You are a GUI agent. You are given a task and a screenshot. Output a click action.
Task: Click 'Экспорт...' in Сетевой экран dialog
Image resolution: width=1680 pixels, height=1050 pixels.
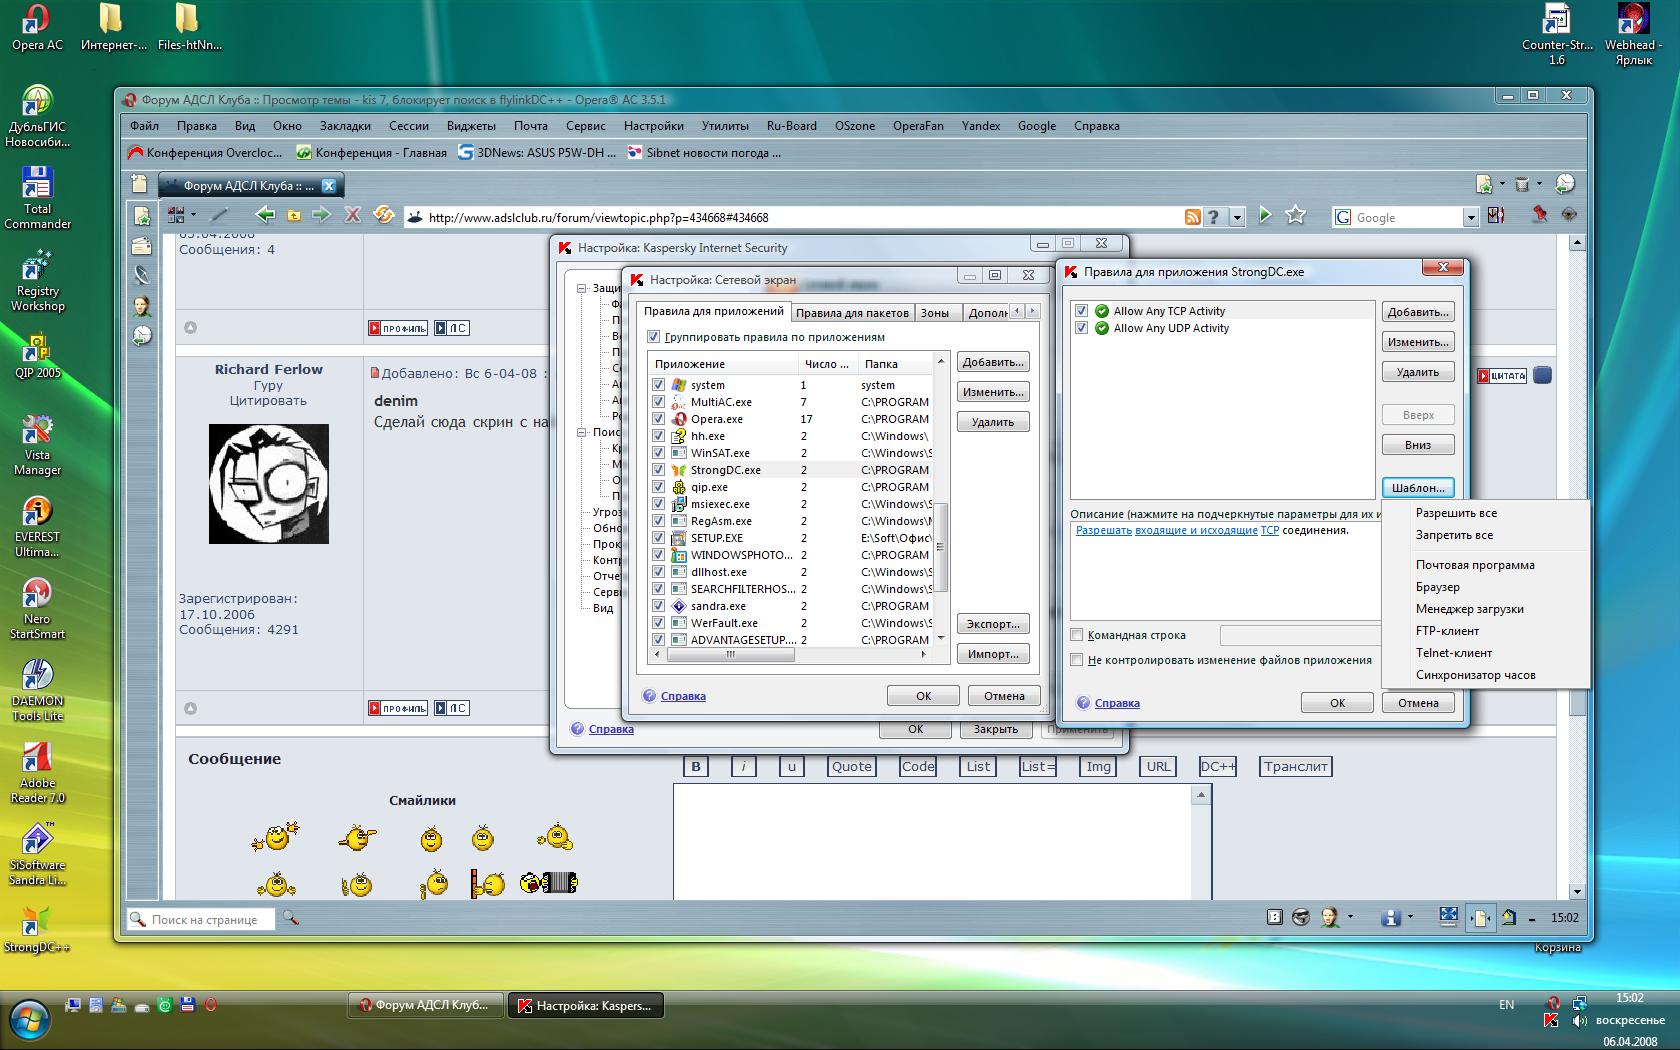pos(993,624)
